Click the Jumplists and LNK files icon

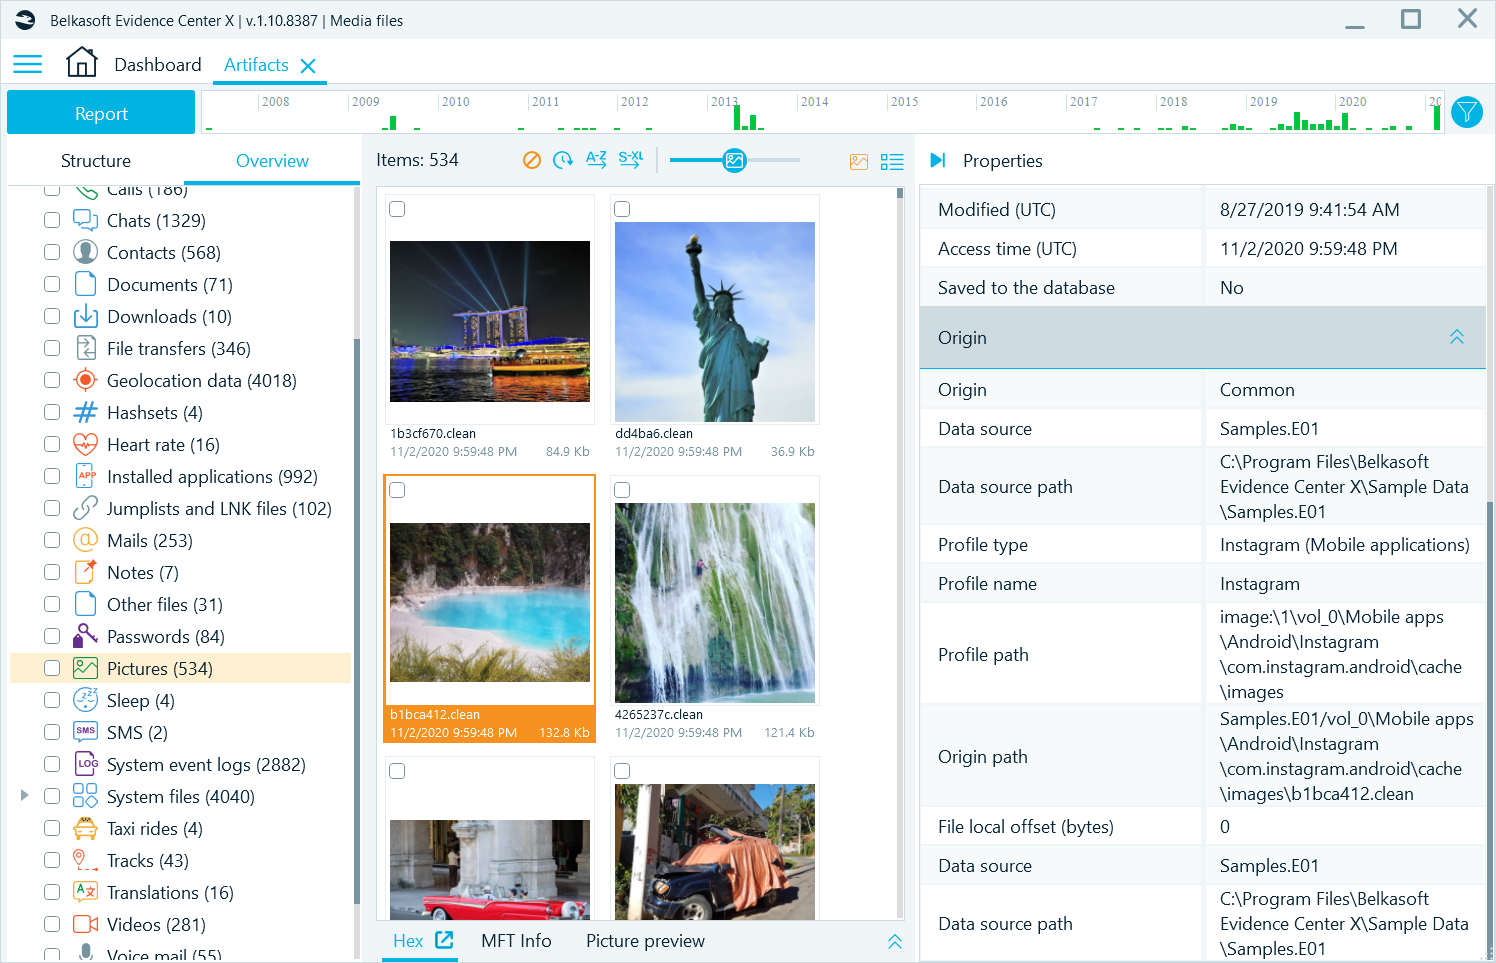coord(85,508)
